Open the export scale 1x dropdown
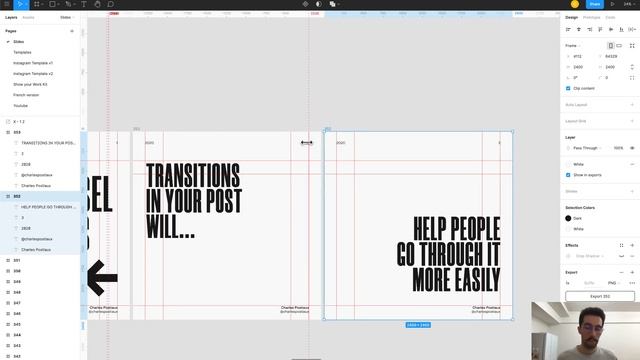The height and width of the screenshot is (360, 640). (568, 283)
